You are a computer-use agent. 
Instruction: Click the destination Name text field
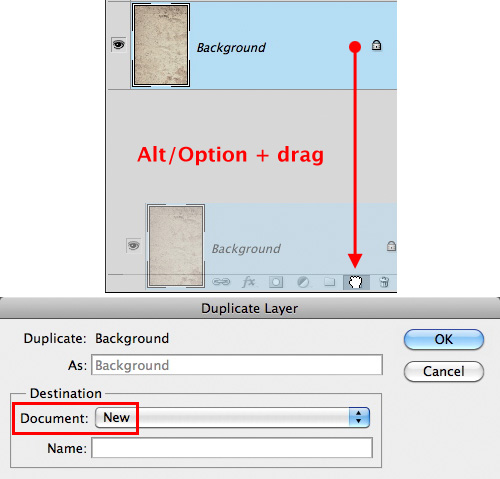tap(232, 448)
